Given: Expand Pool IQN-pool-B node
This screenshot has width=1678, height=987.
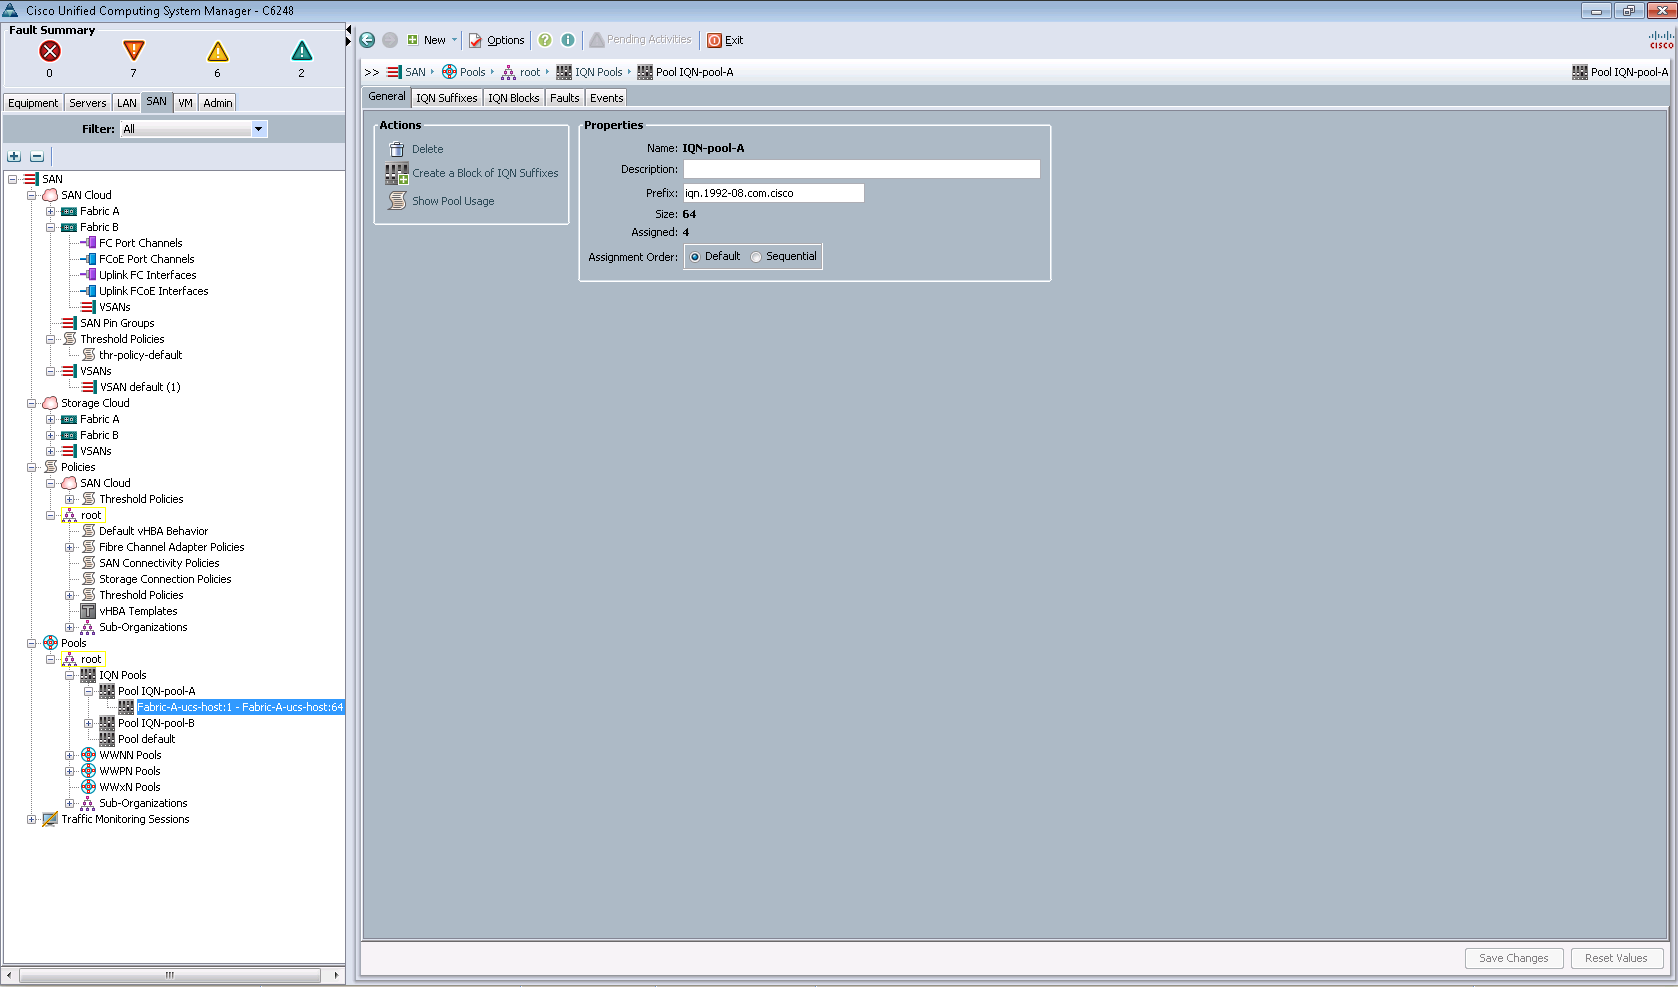Looking at the screenshot, I should (88, 723).
